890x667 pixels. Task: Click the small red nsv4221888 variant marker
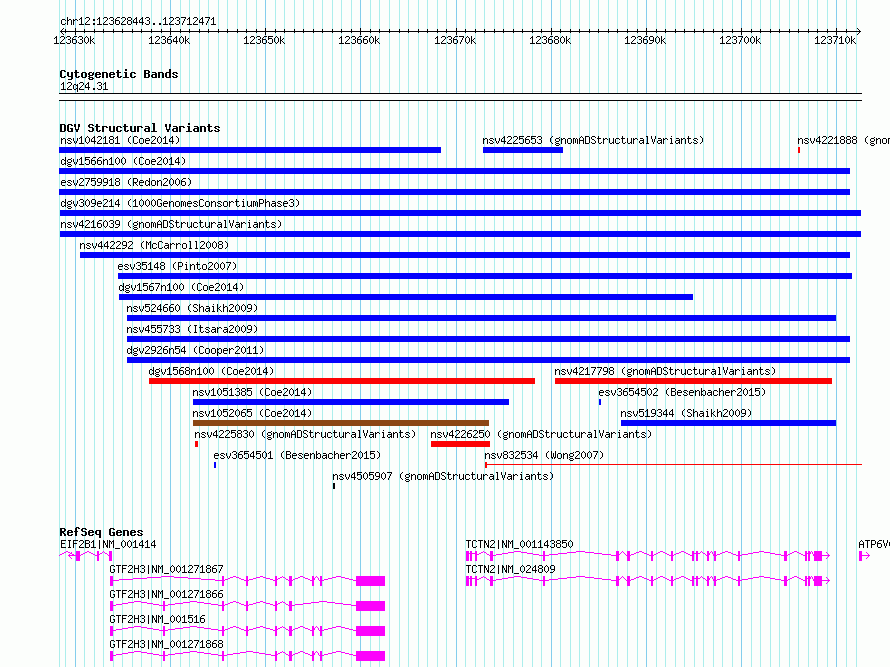tap(799, 150)
